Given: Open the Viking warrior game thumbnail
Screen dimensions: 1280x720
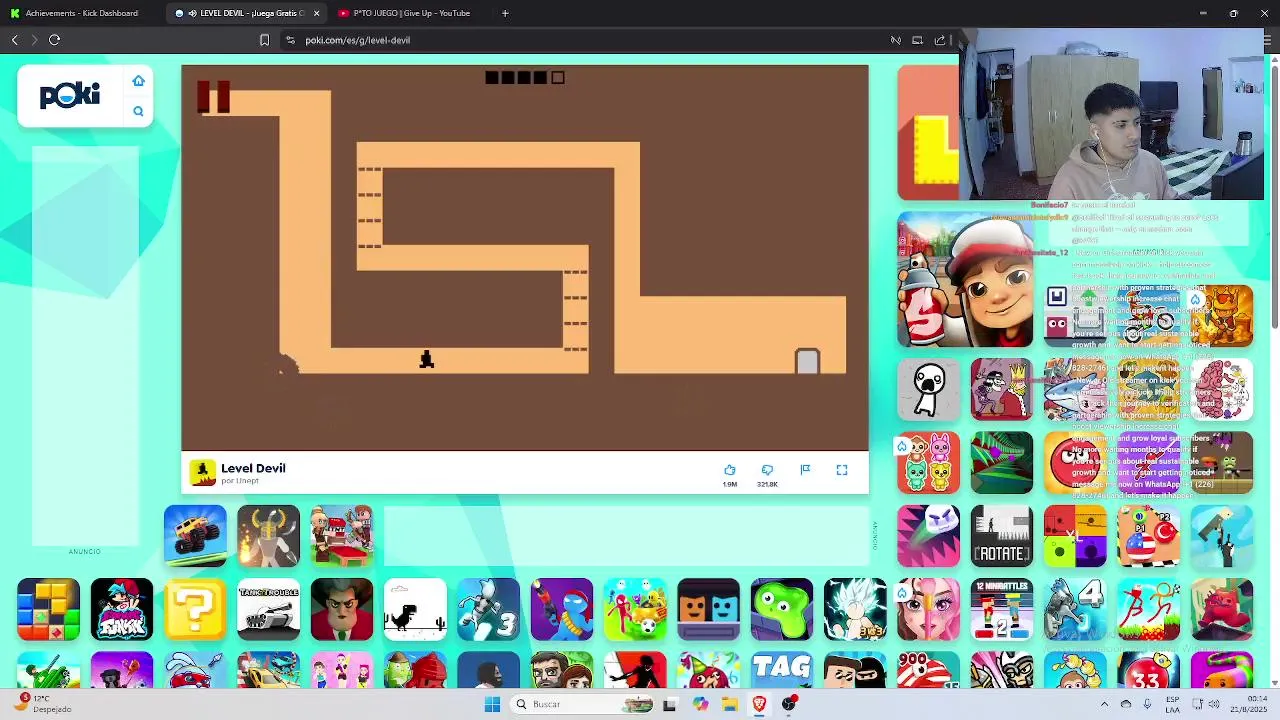Looking at the screenshot, I should [x=268, y=536].
